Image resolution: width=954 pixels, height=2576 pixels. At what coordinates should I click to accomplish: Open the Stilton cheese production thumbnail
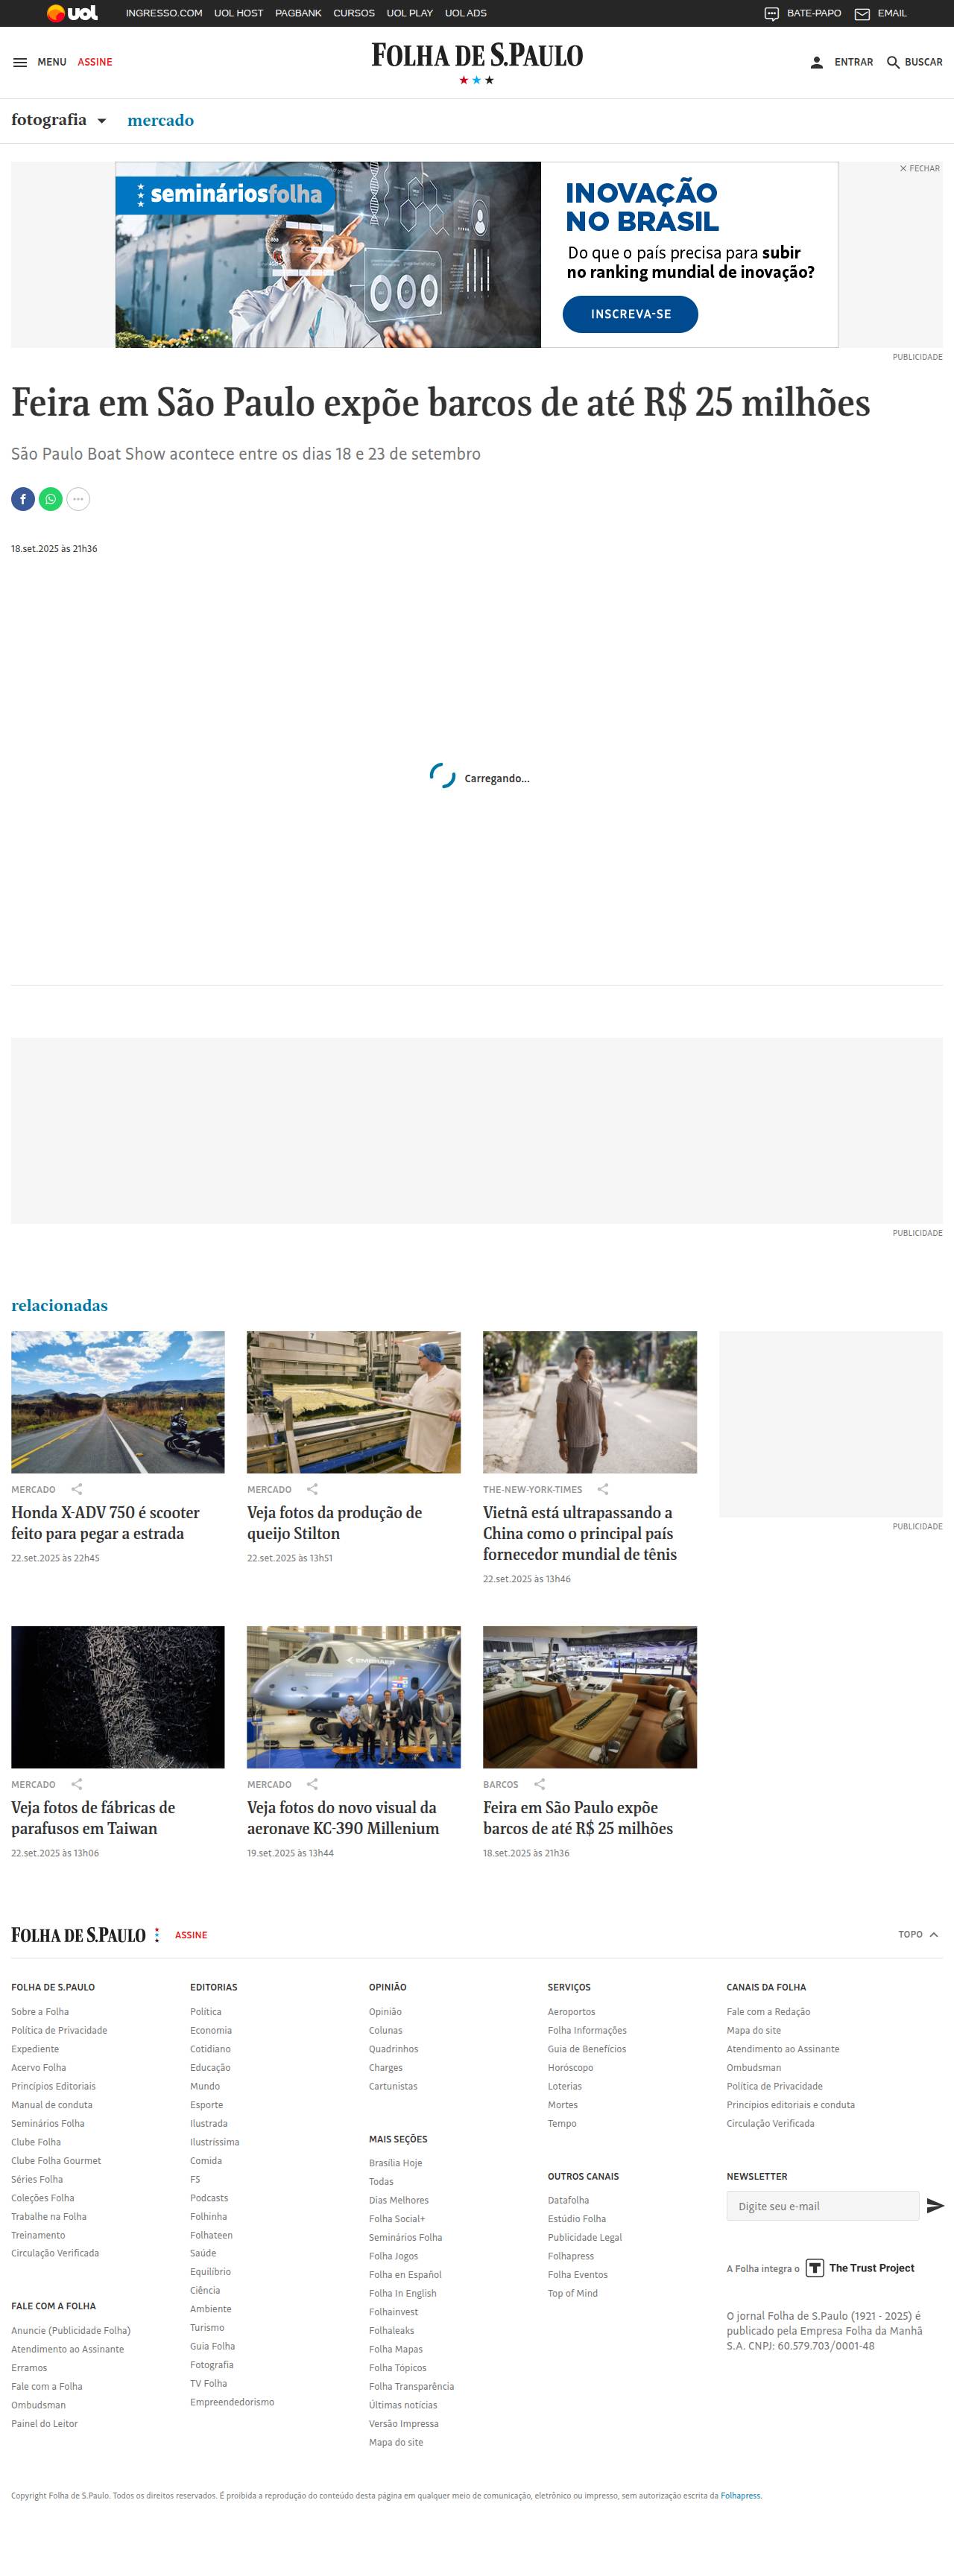[x=353, y=1401]
